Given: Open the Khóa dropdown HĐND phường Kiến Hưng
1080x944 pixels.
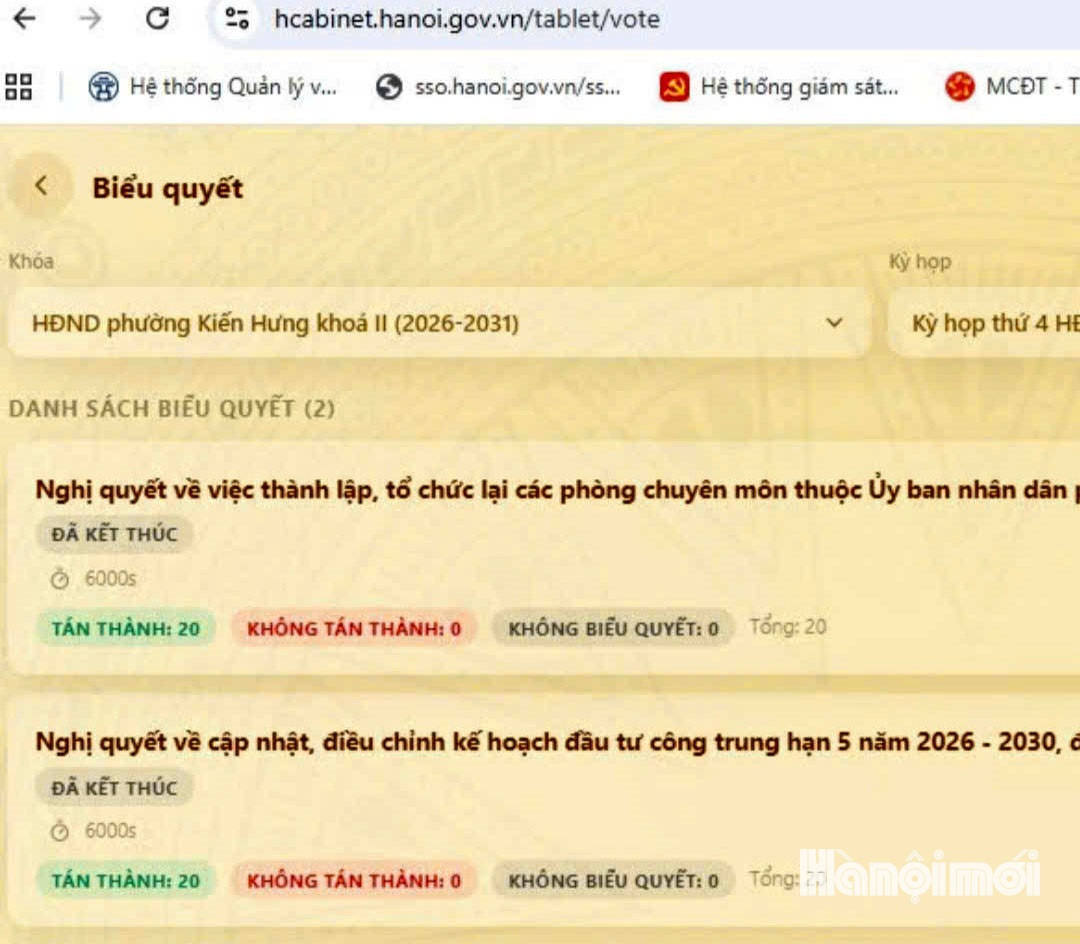Looking at the screenshot, I should pyautogui.click(x=439, y=323).
